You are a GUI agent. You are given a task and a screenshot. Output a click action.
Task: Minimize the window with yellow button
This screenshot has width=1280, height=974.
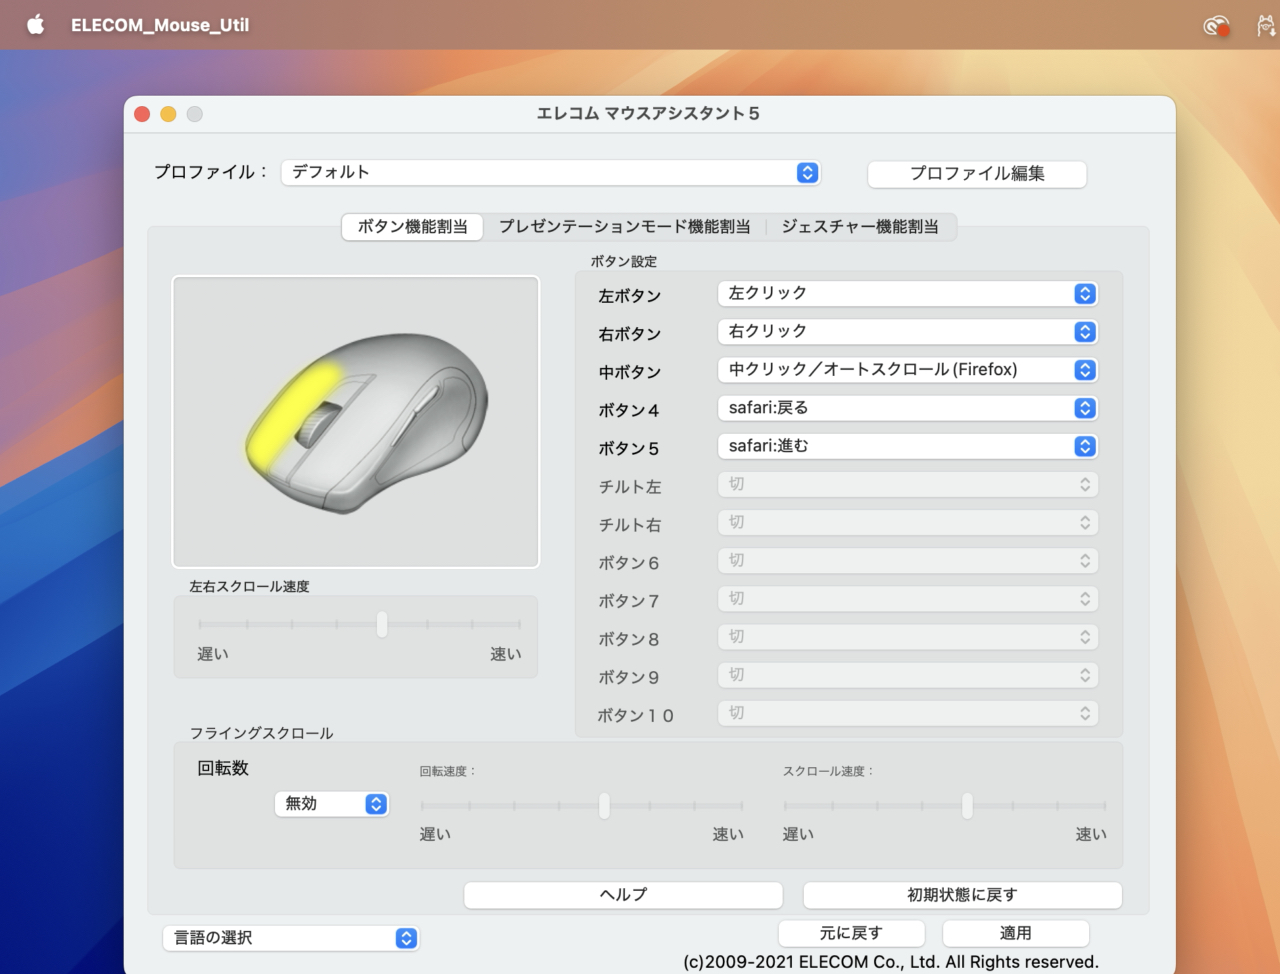click(168, 114)
